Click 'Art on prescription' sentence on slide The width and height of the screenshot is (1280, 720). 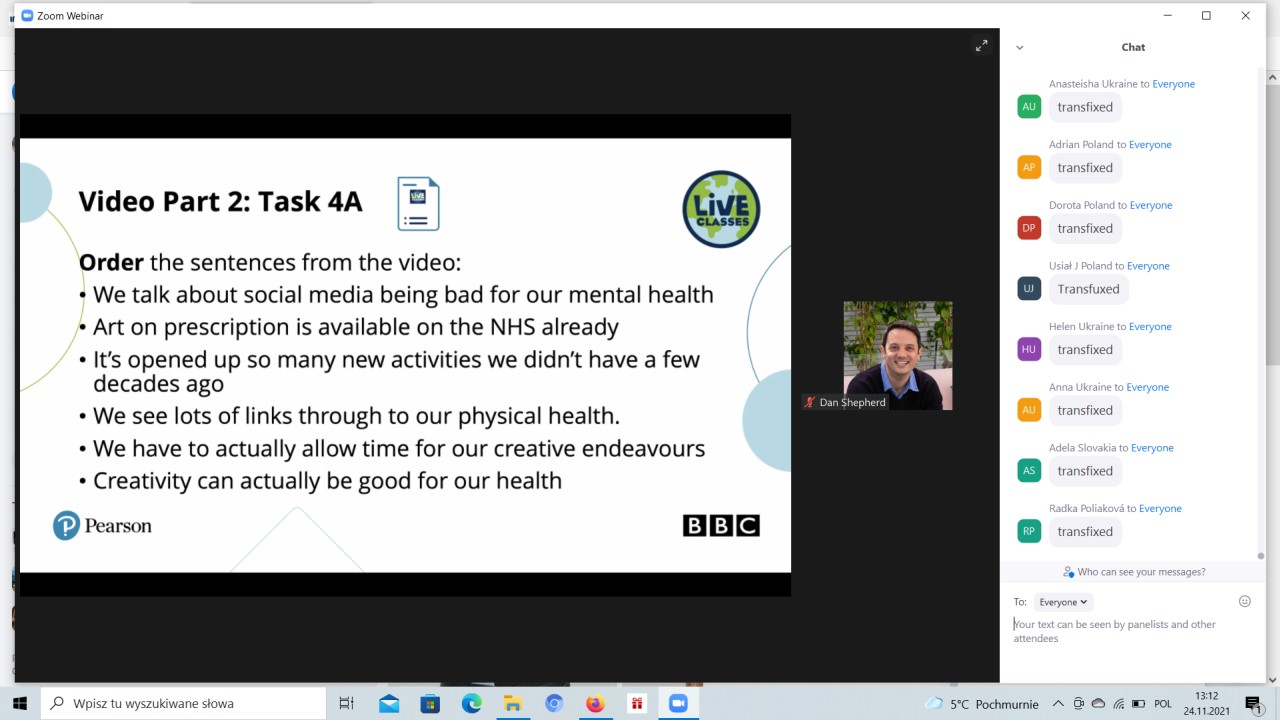pyautogui.click(x=356, y=327)
